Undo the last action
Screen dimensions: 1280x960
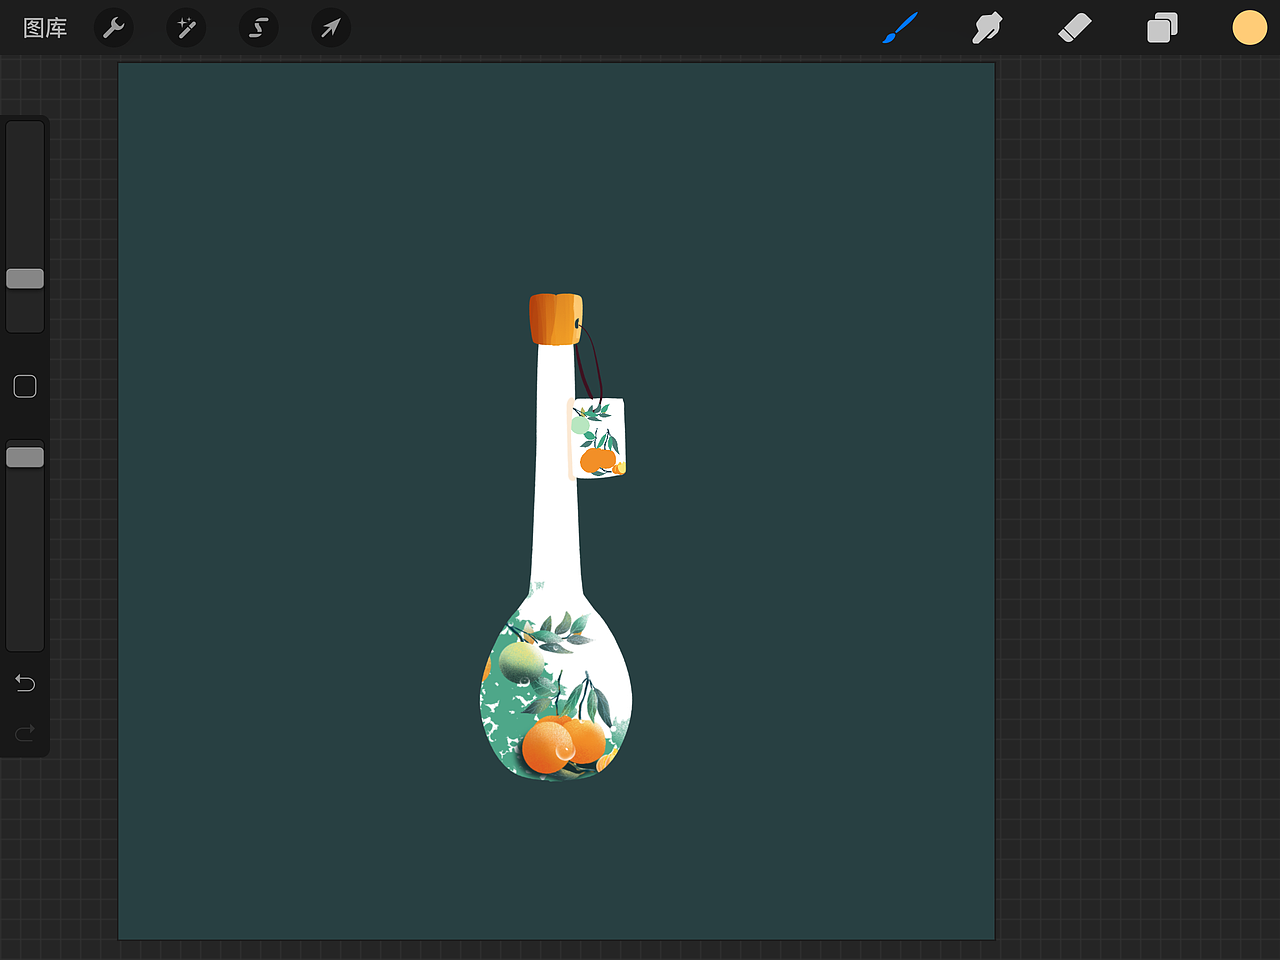[x=25, y=683]
